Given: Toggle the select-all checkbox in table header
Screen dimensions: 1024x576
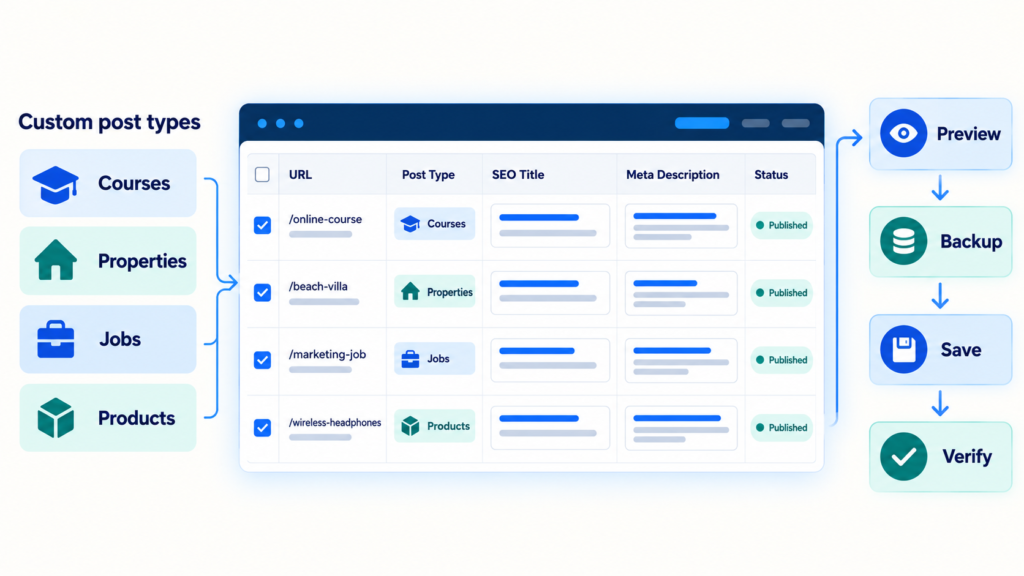Looking at the screenshot, I should [x=262, y=174].
